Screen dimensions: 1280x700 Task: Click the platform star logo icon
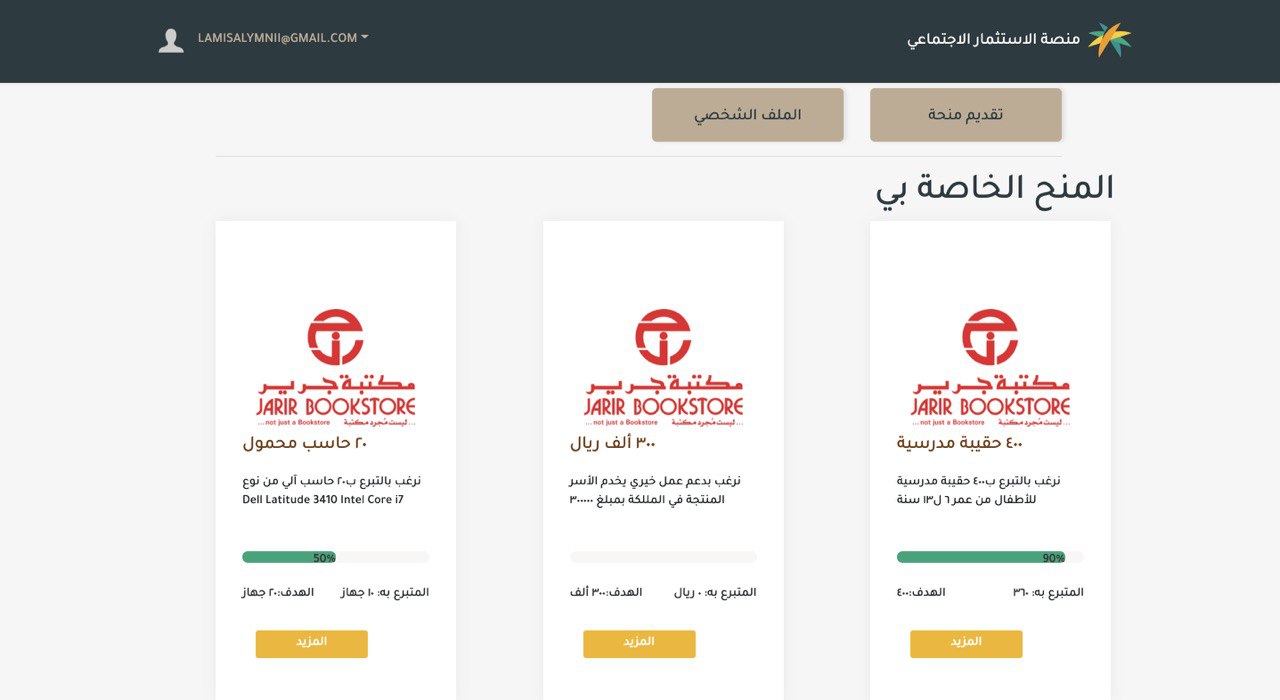[x=1109, y=40]
